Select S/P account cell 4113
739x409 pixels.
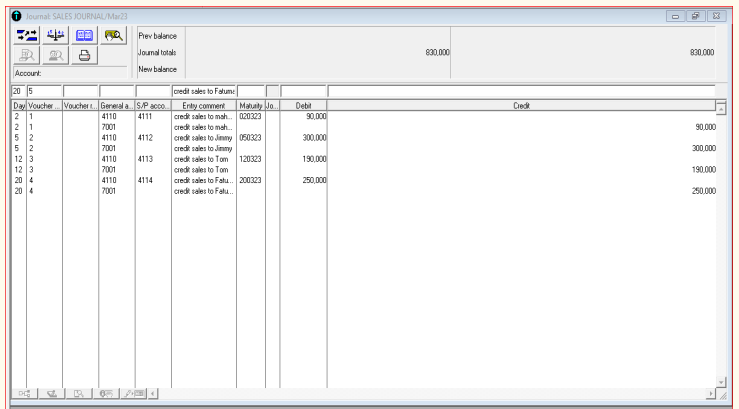click(145, 159)
